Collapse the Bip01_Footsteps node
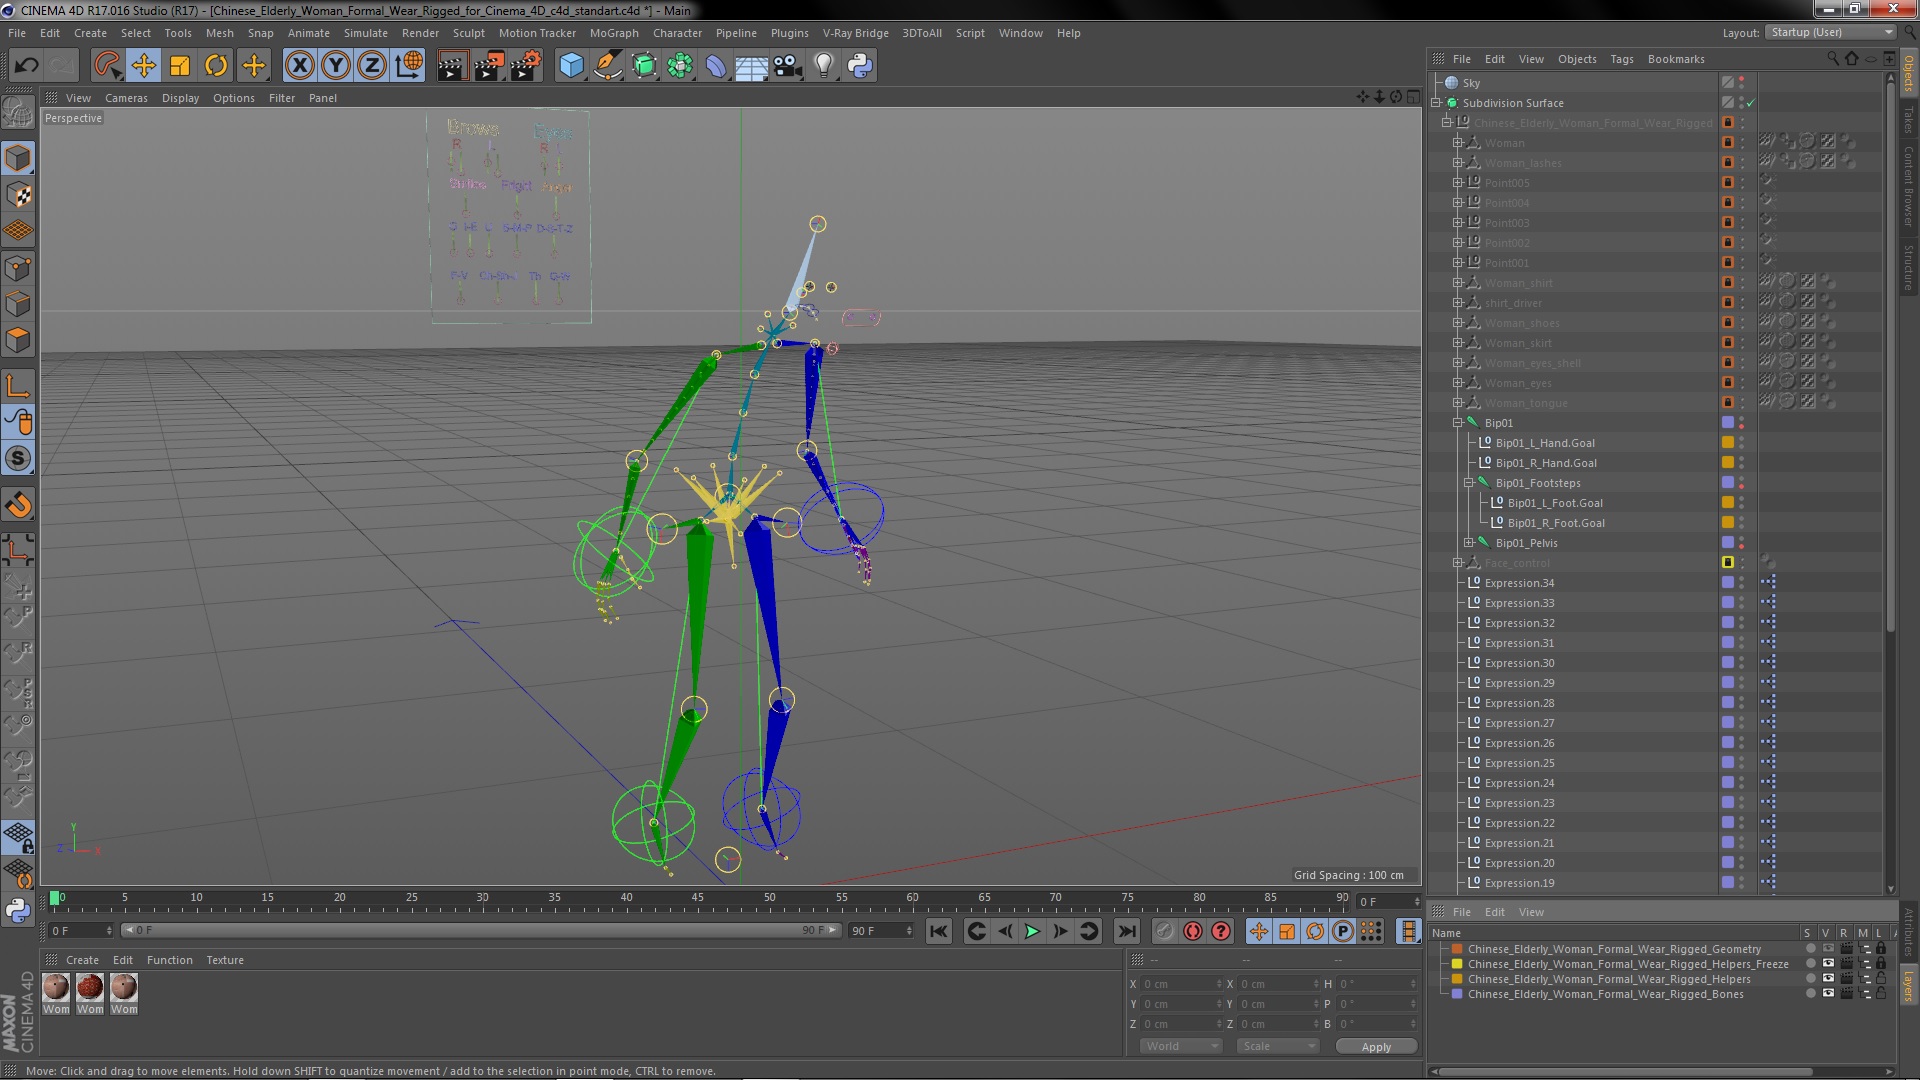This screenshot has height=1080, width=1920. (1469, 483)
